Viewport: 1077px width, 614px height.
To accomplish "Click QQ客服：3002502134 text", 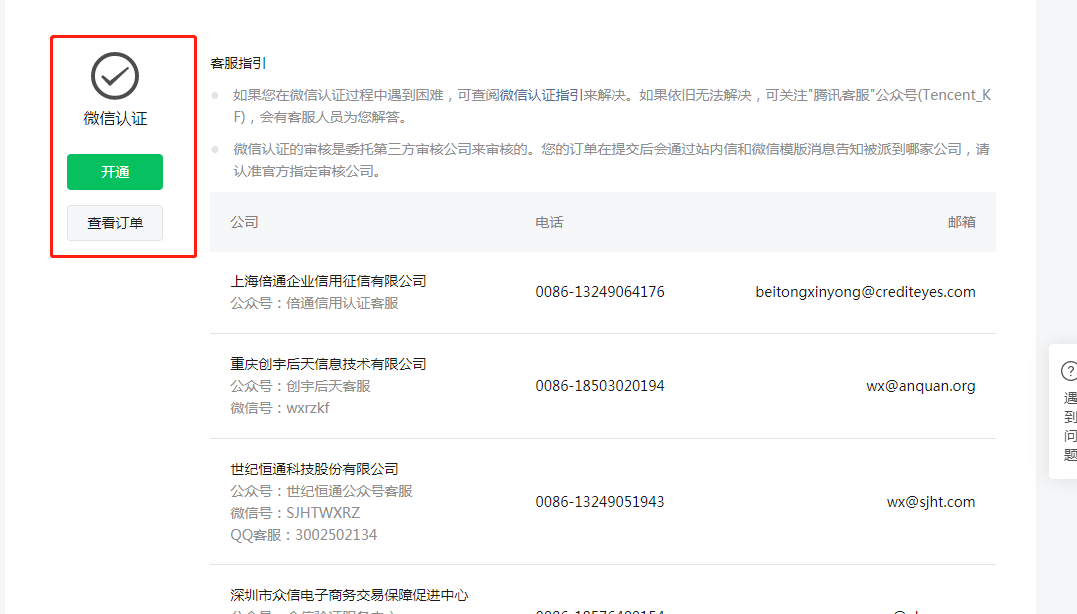I will pyautogui.click(x=304, y=535).
